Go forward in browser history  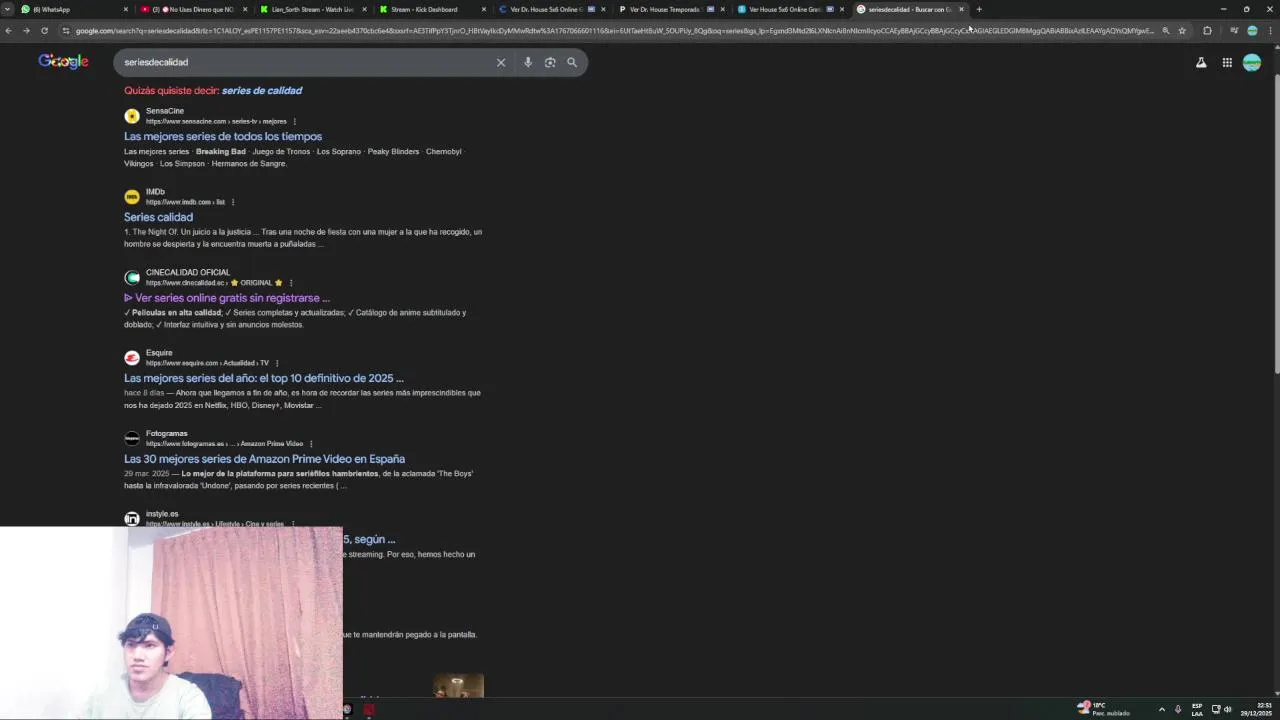click(x=26, y=30)
